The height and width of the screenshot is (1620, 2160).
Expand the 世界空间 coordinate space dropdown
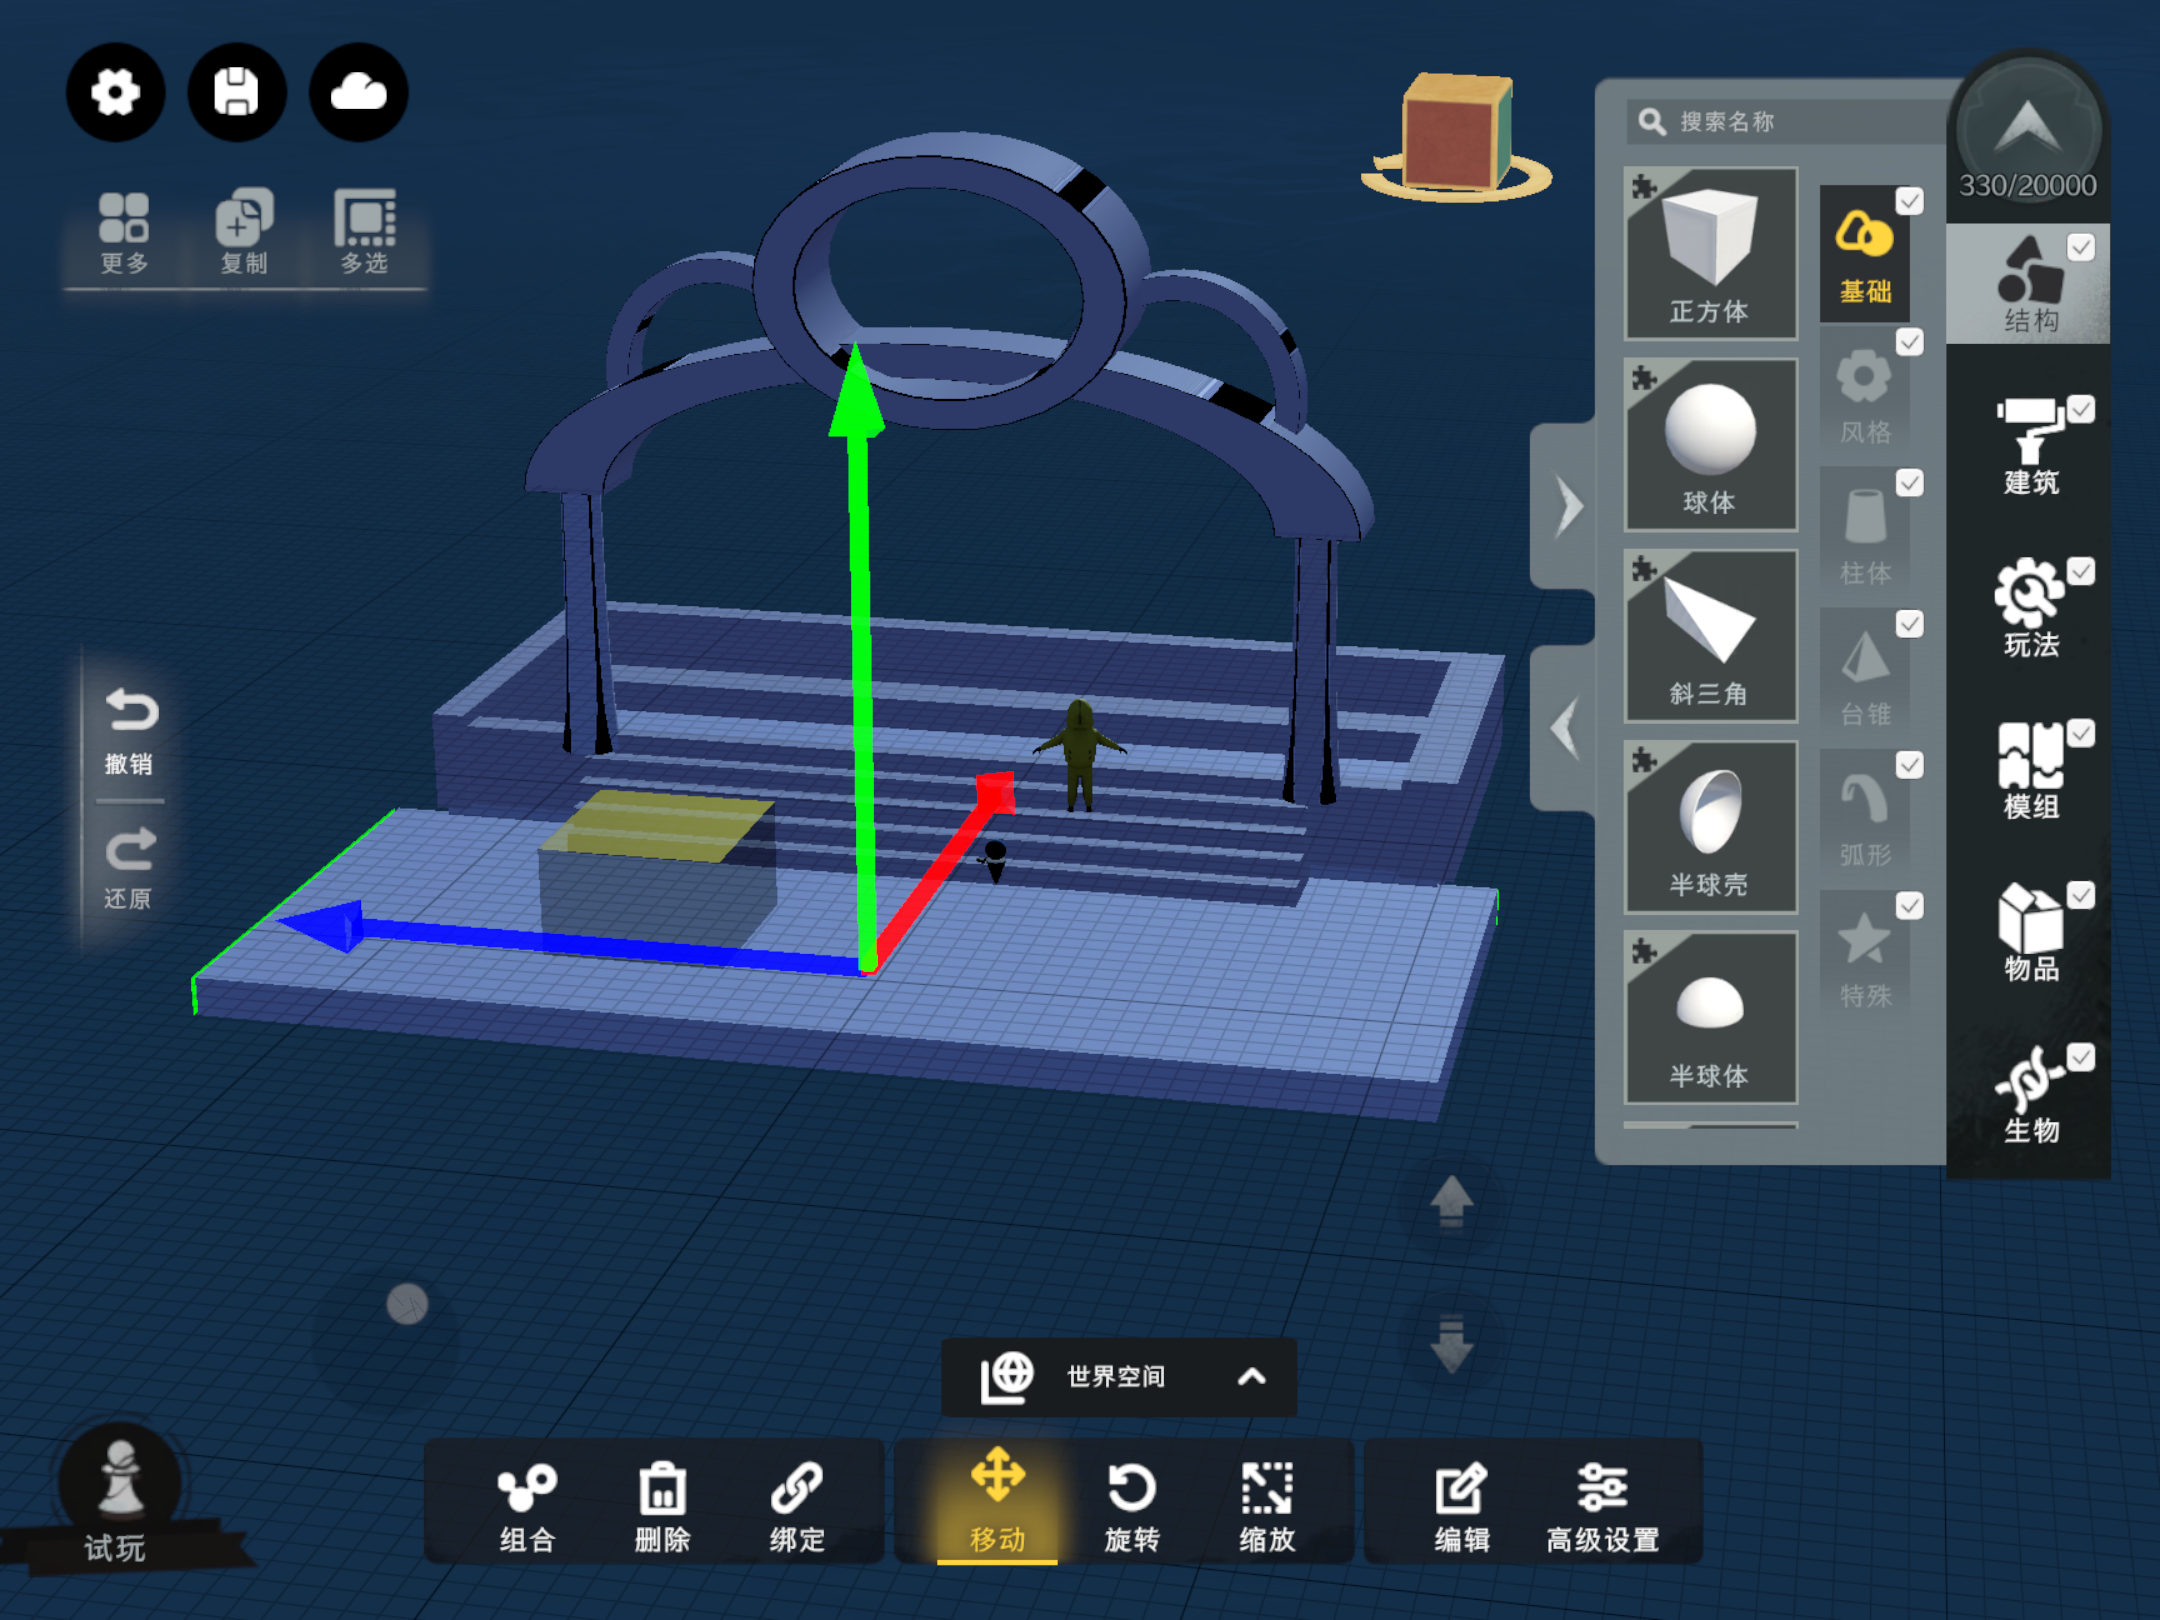pos(1251,1377)
